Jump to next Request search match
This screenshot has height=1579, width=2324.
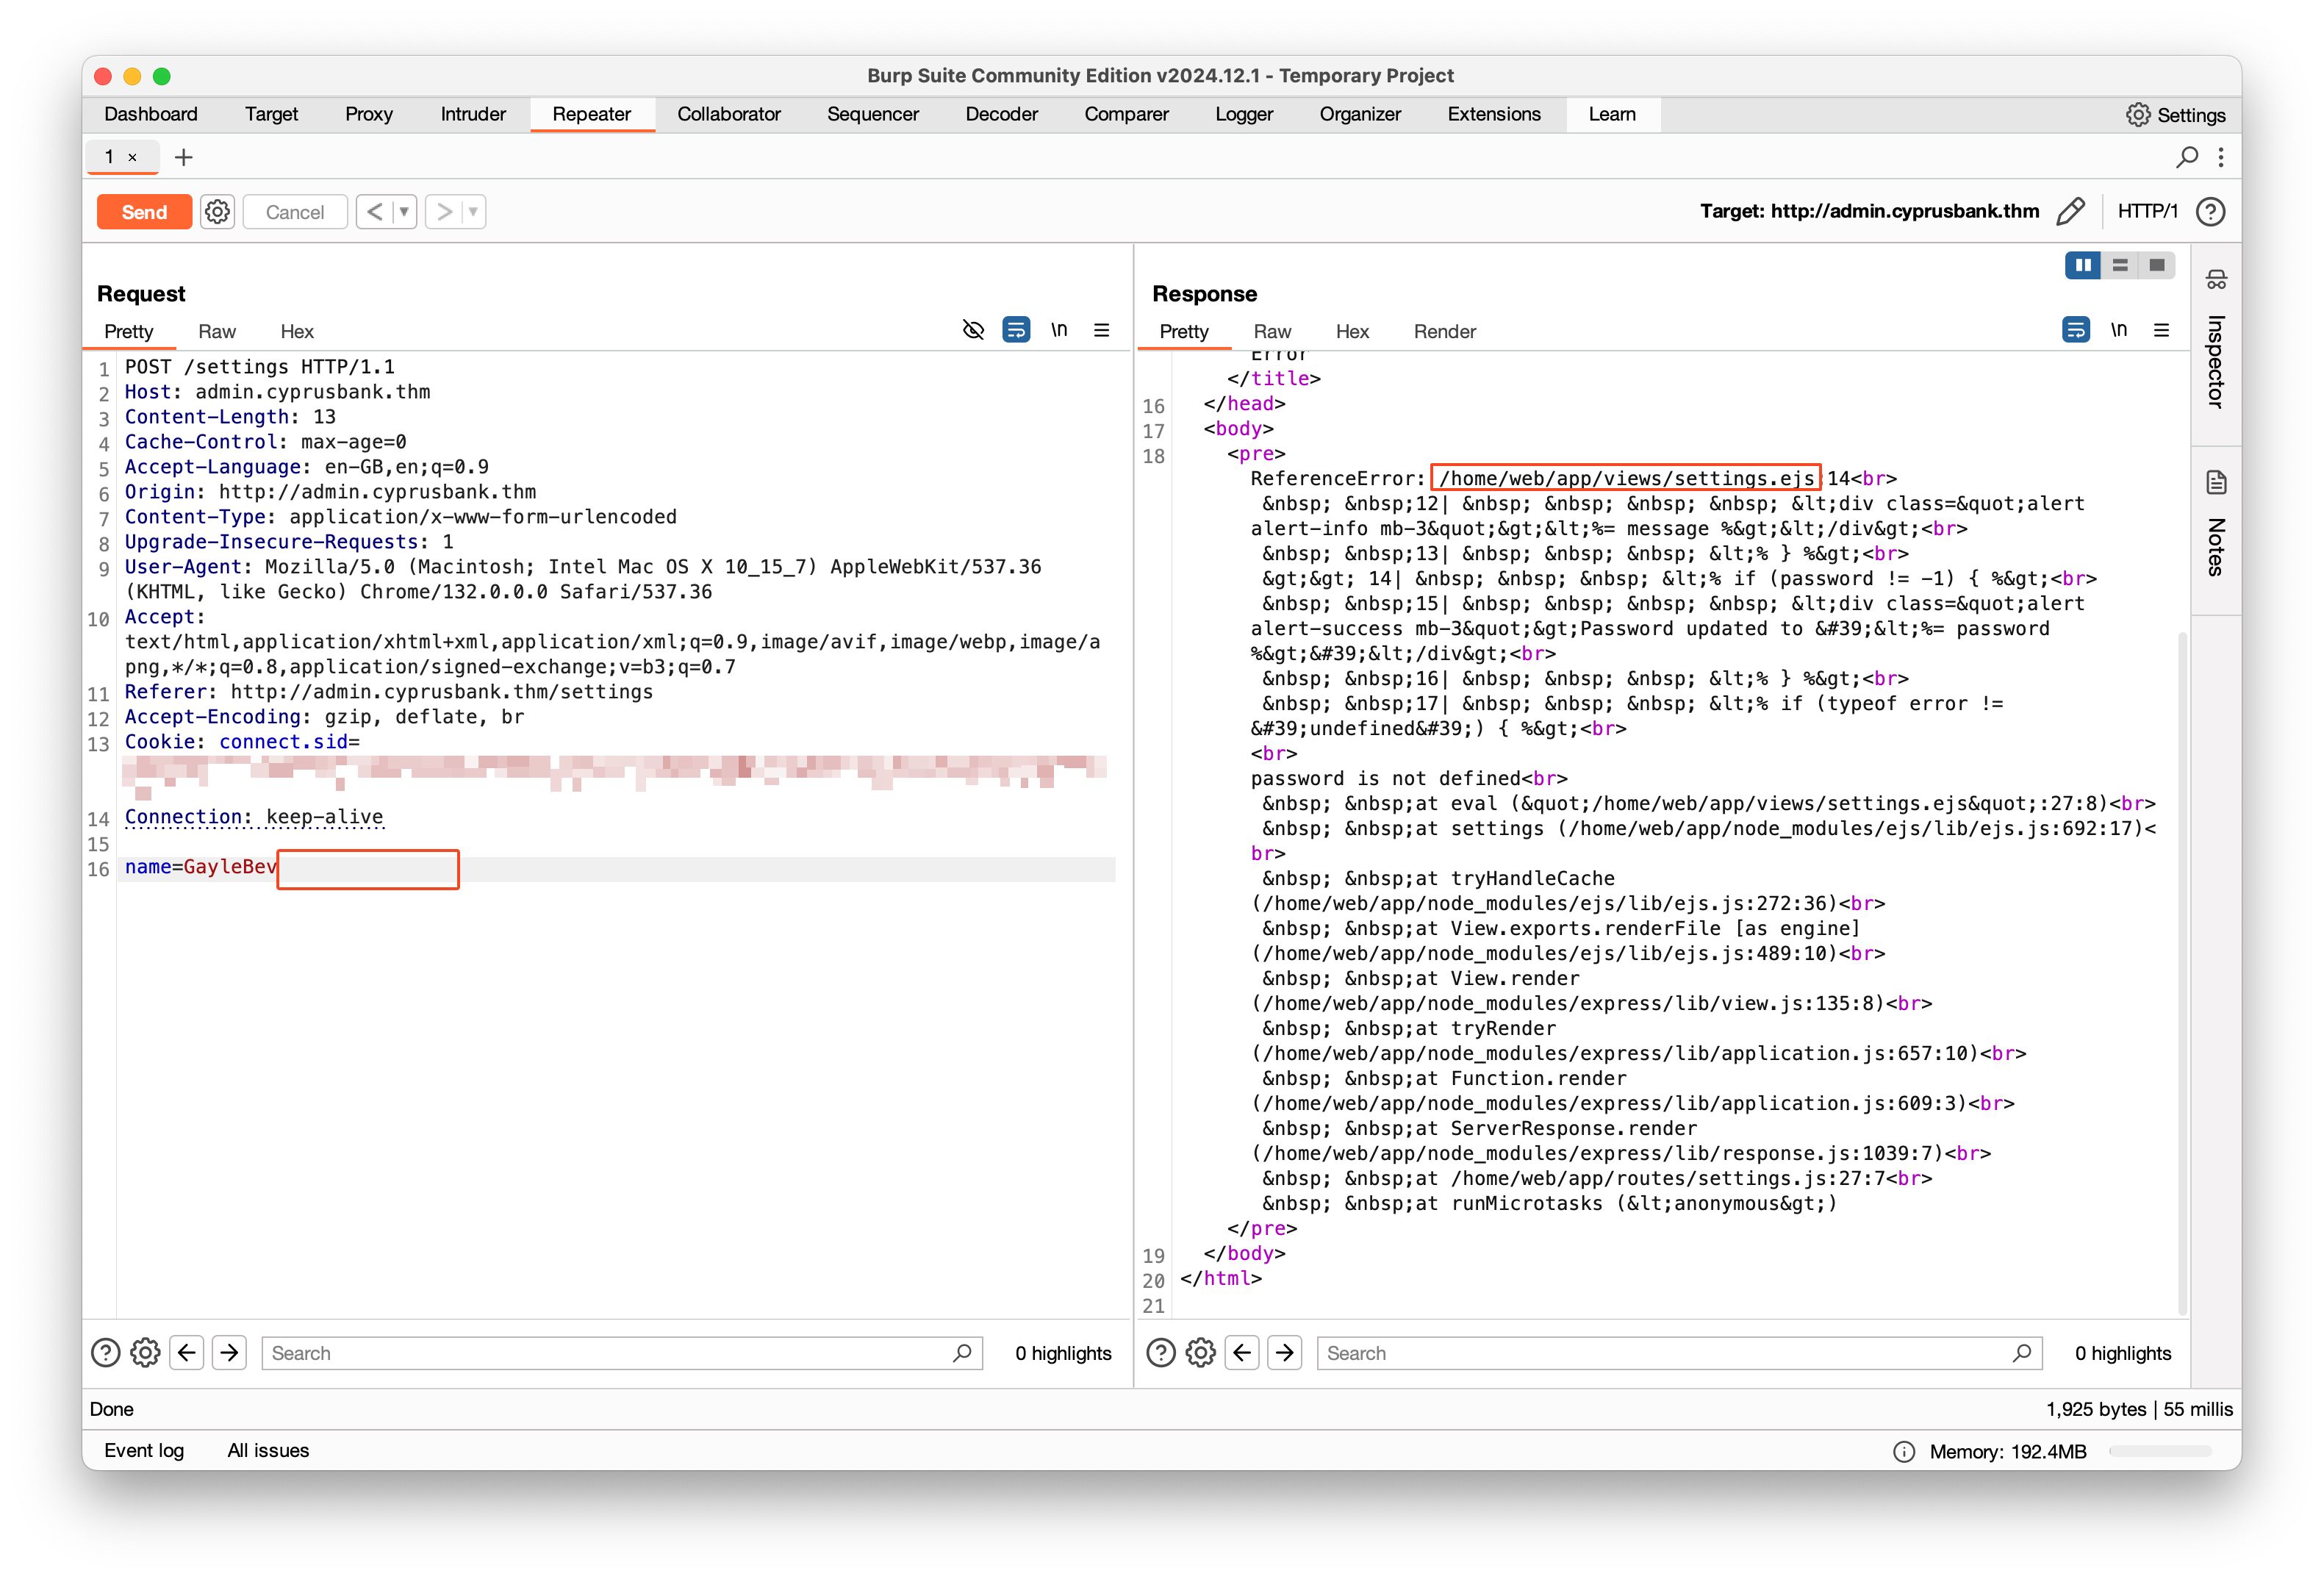coord(230,1353)
